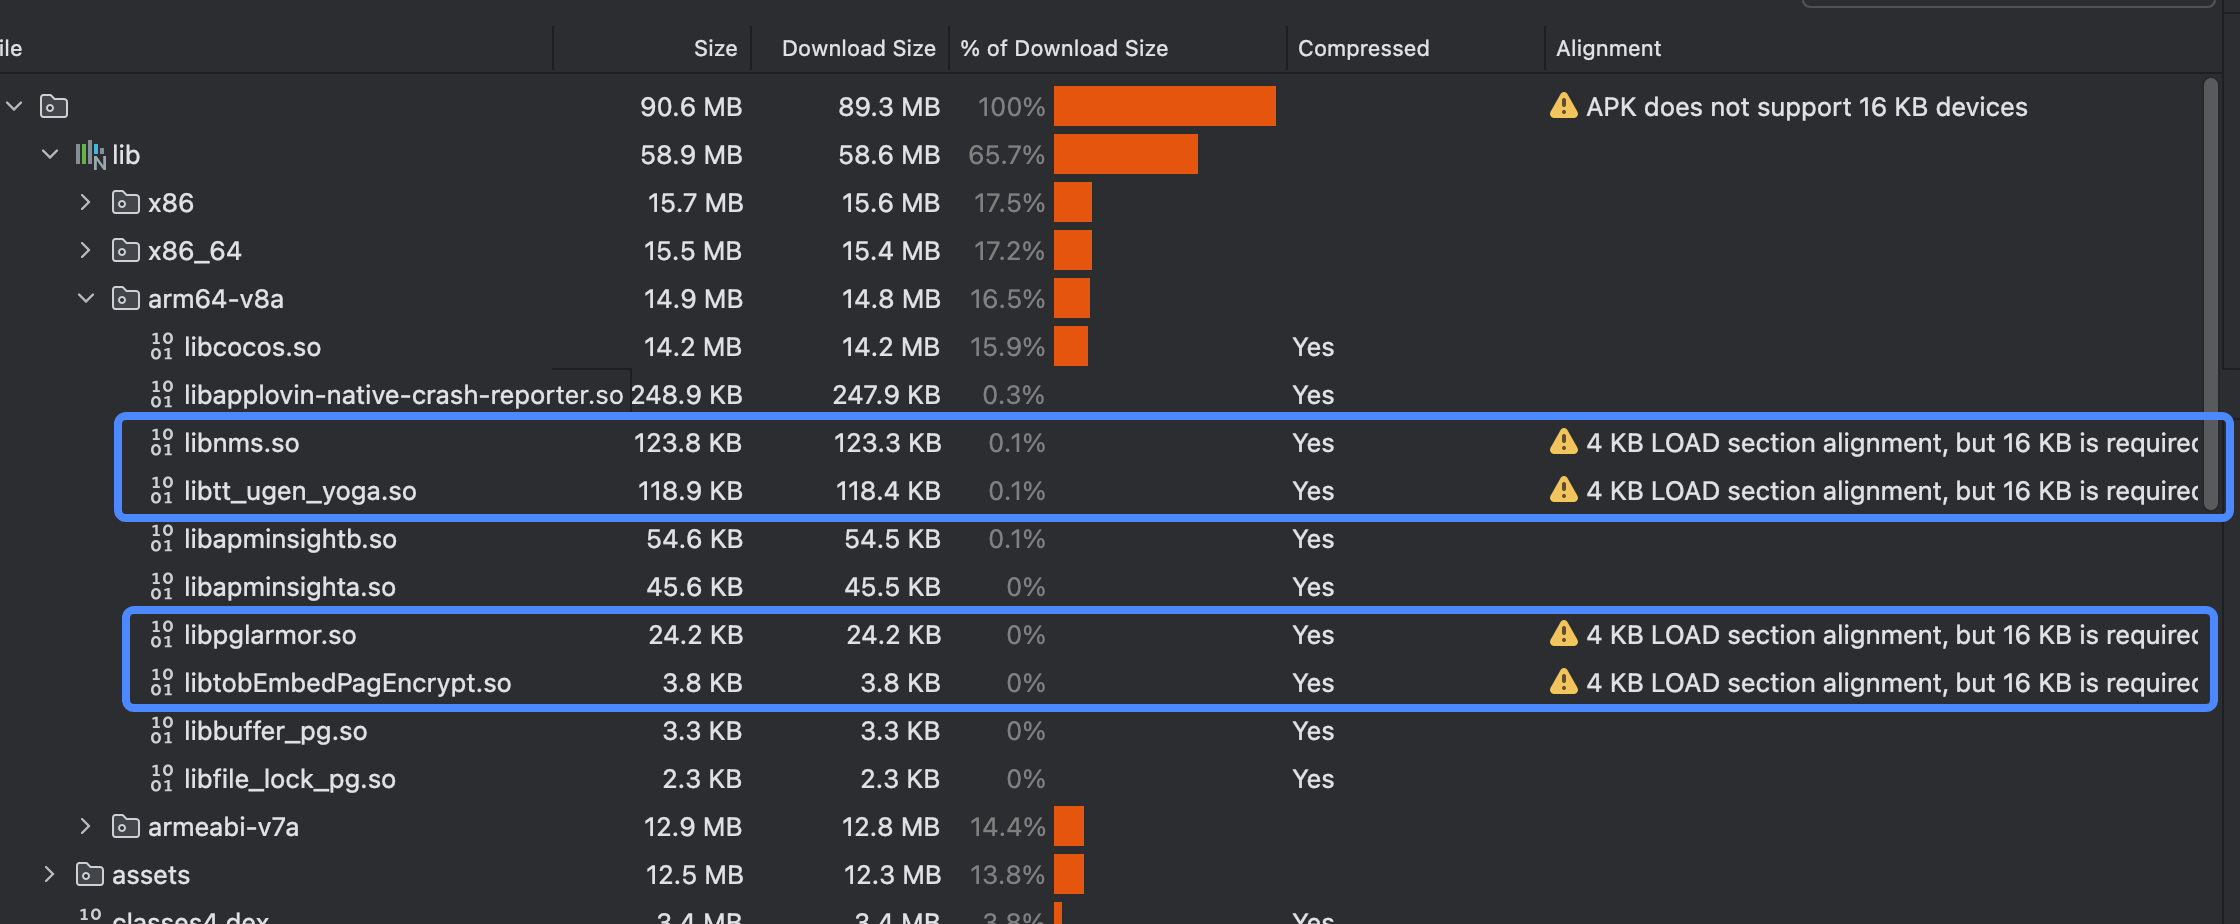Click the x86 folder icon

[125, 203]
